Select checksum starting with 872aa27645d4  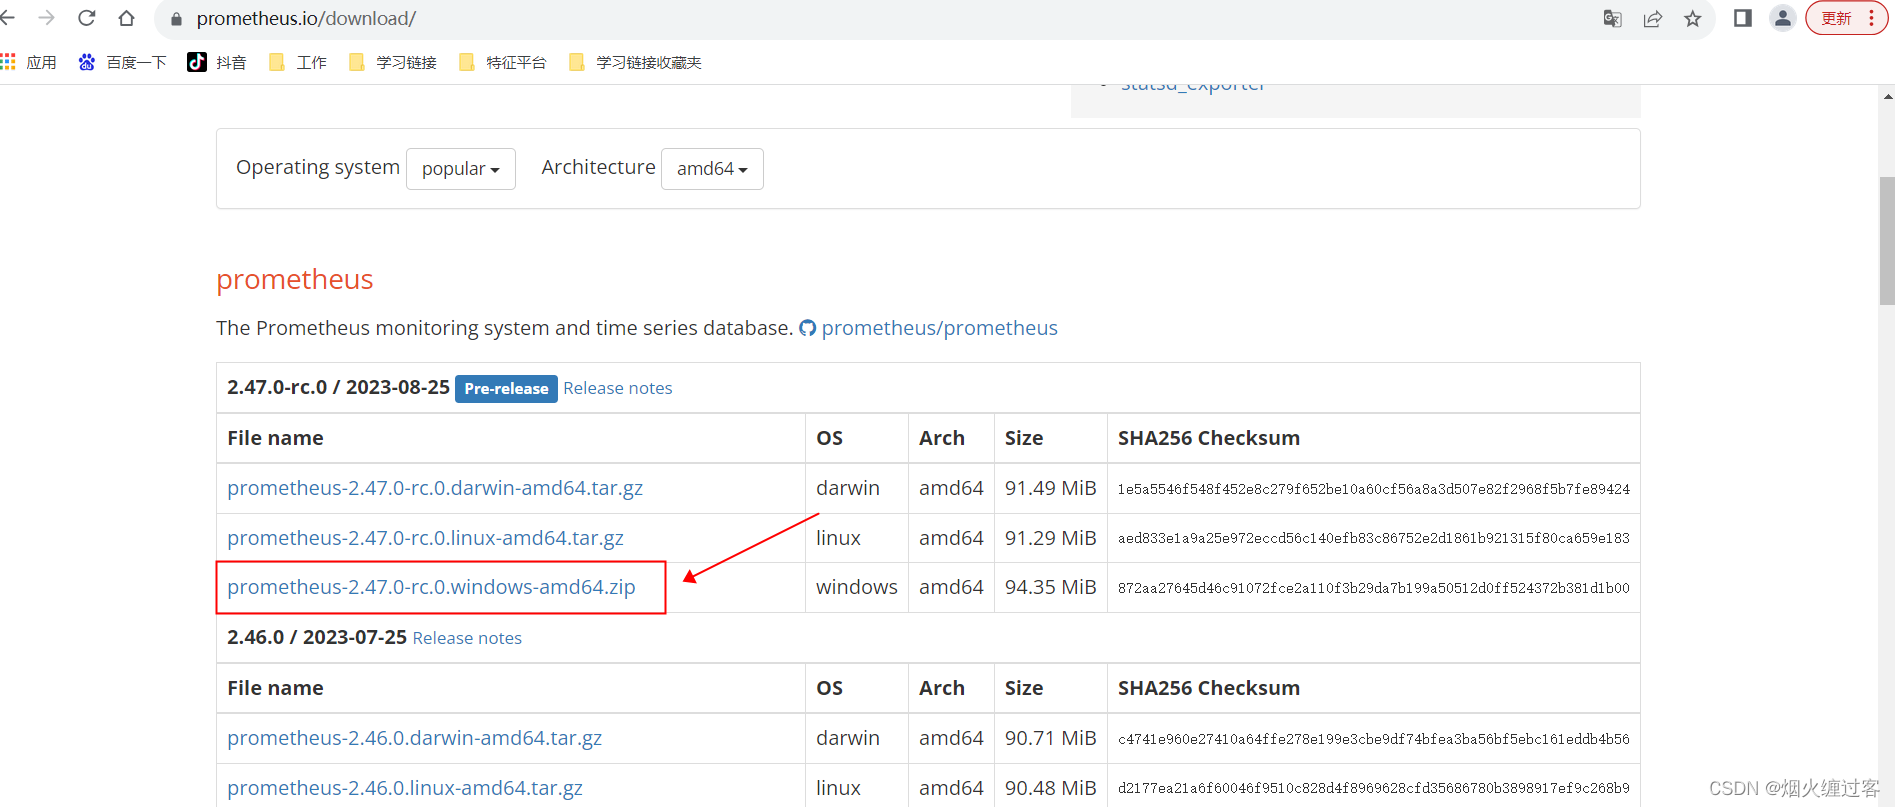(1373, 588)
